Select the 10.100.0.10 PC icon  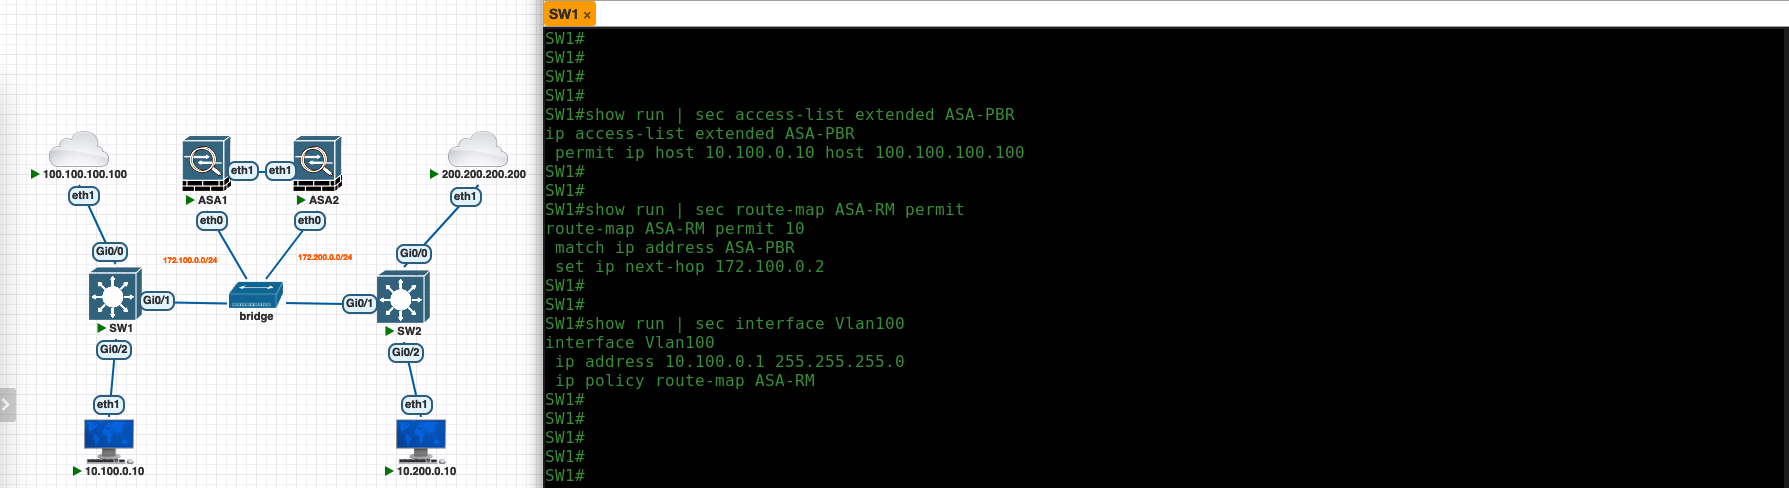[x=109, y=440]
